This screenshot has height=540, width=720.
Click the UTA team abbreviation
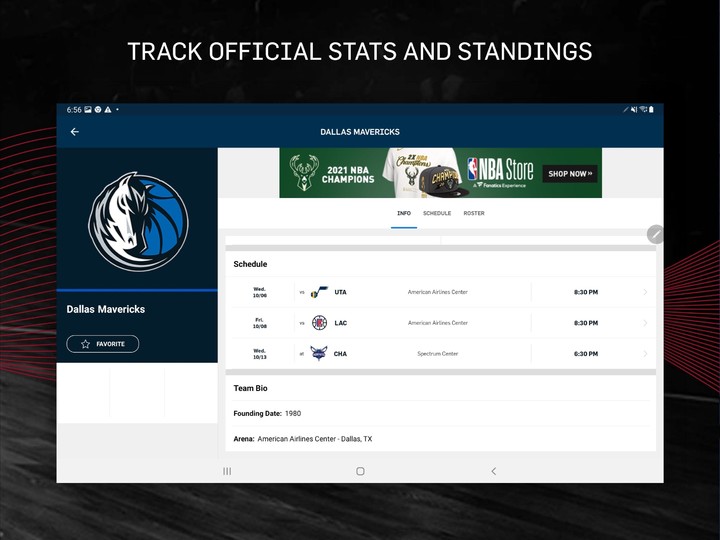[340, 292]
